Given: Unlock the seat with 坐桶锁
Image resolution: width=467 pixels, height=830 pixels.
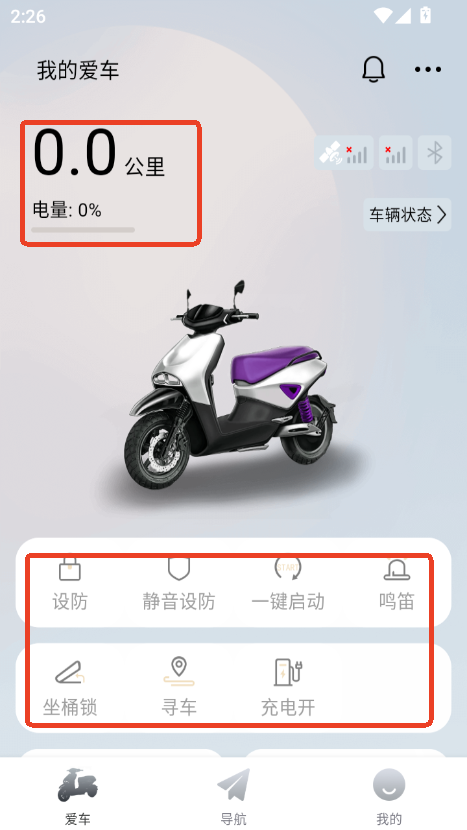Looking at the screenshot, I should (70, 687).
